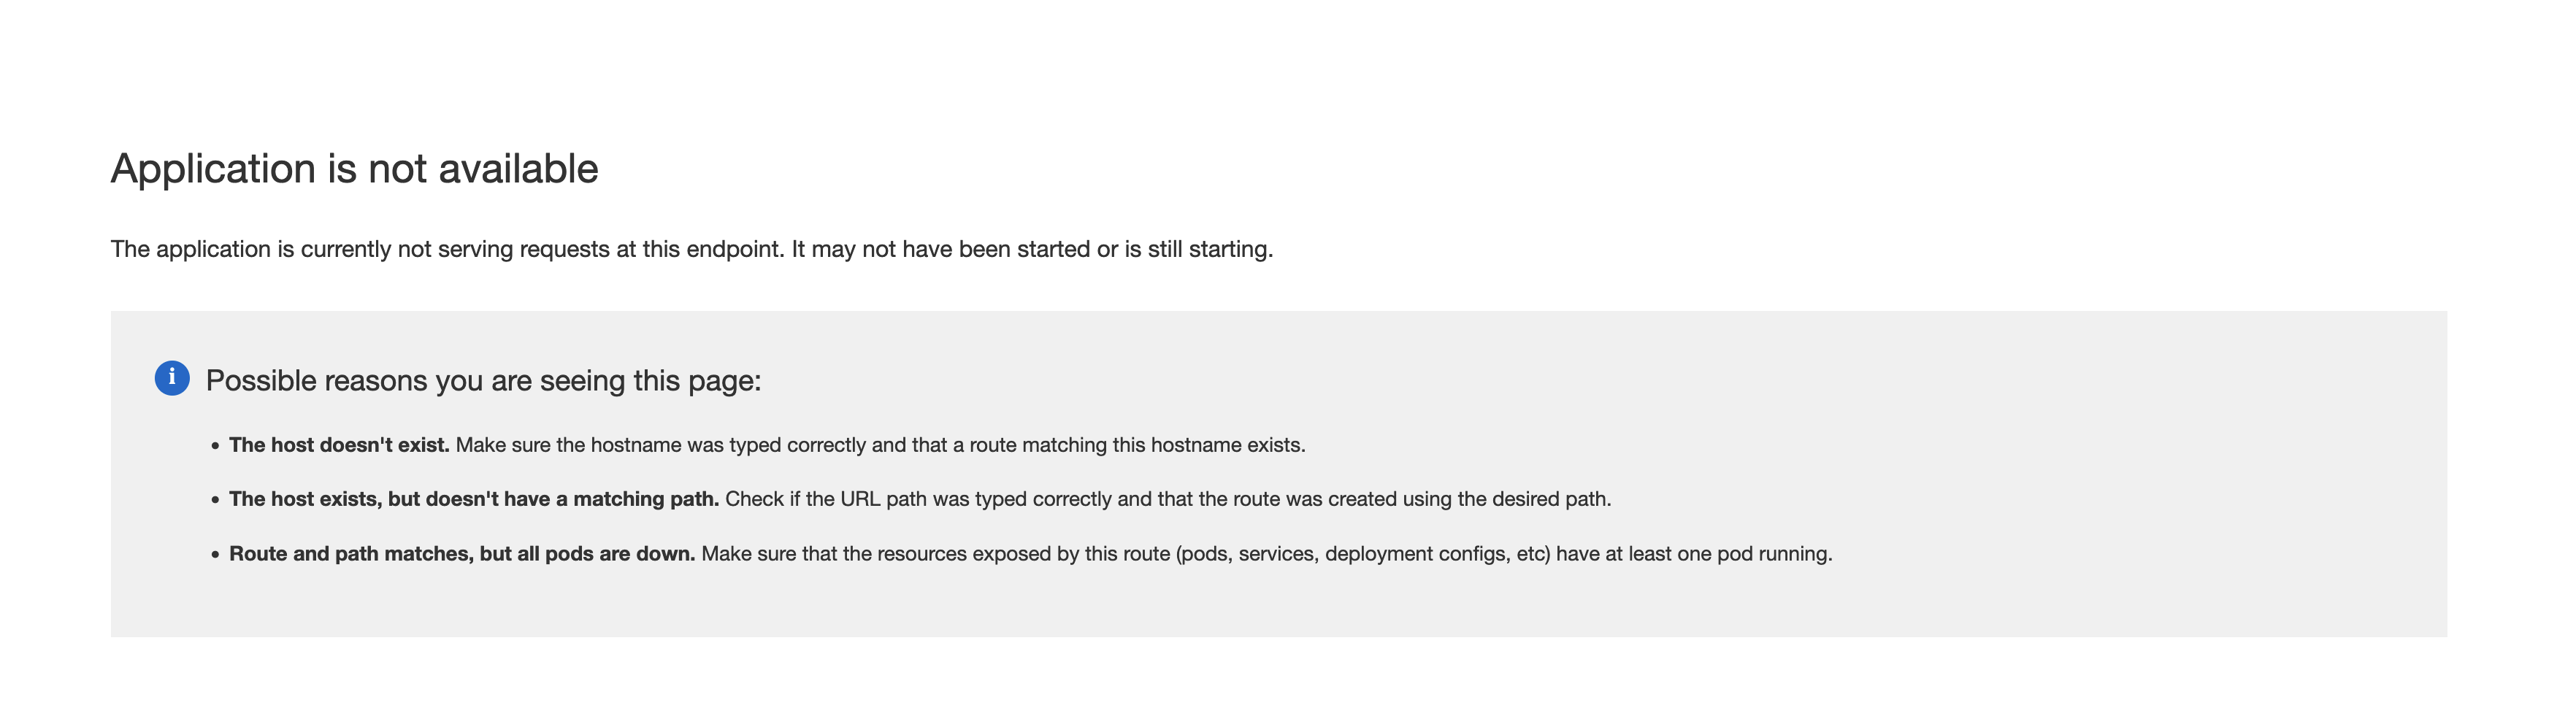The image size is (2576, 727).
Task: Click "The host exists, but doesn't have a matching path."
Action: (x=474, y=499)
